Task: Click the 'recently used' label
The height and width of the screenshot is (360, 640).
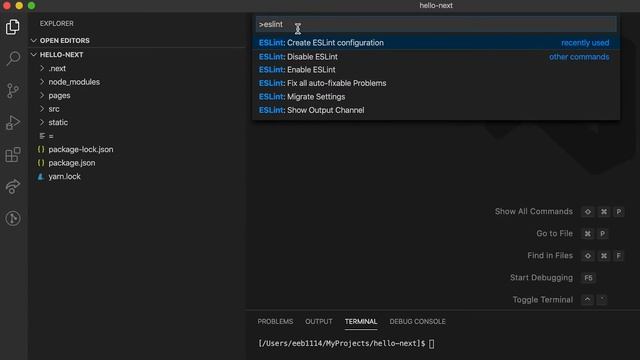Action: 585,43
